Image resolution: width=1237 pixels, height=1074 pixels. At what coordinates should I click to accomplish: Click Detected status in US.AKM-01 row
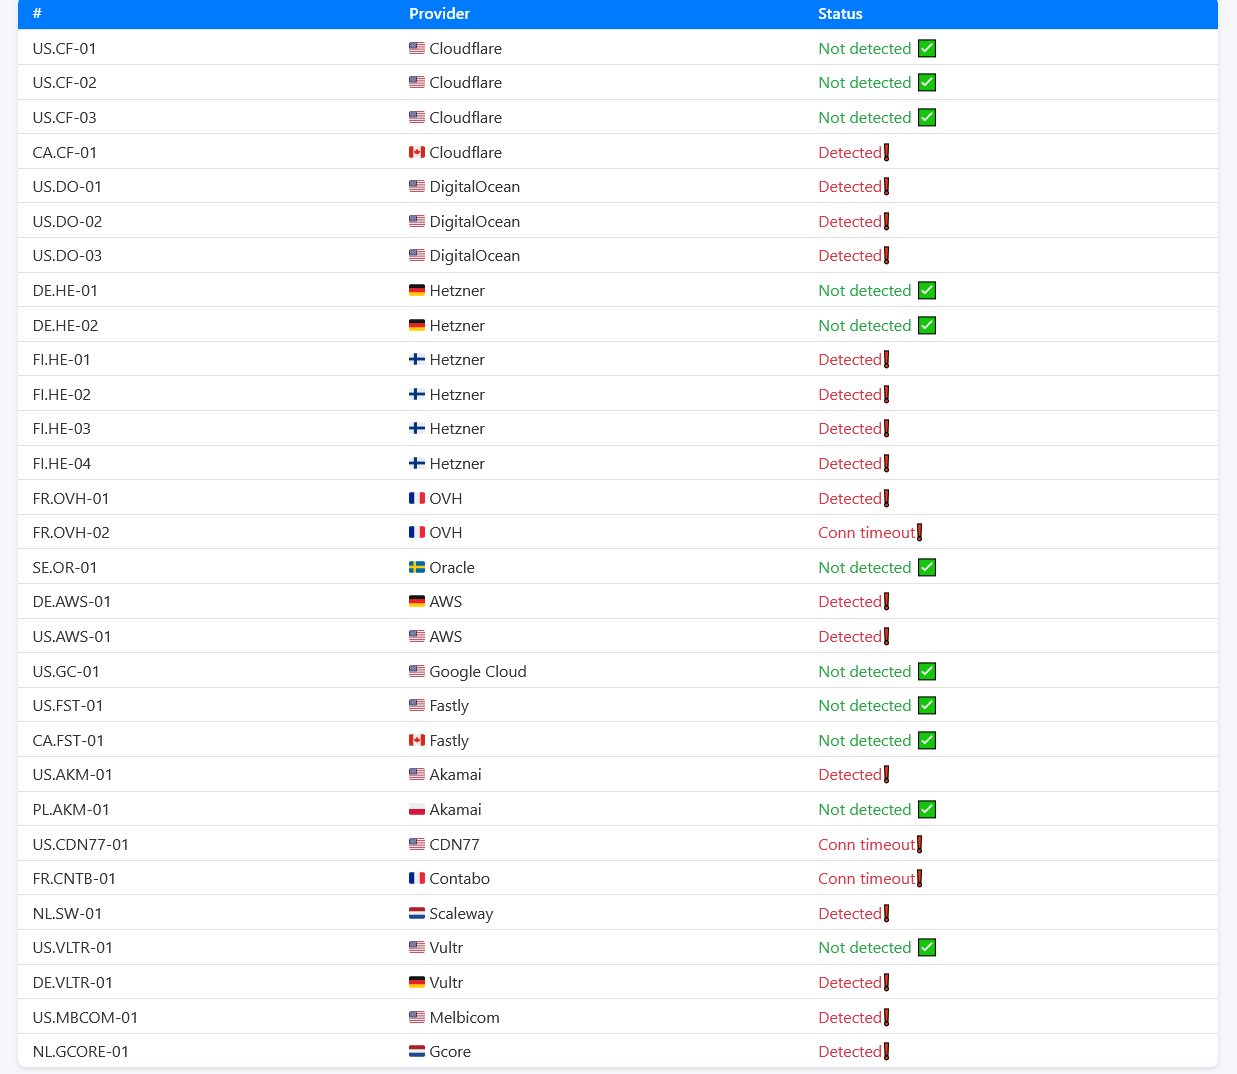click(850, 775)
